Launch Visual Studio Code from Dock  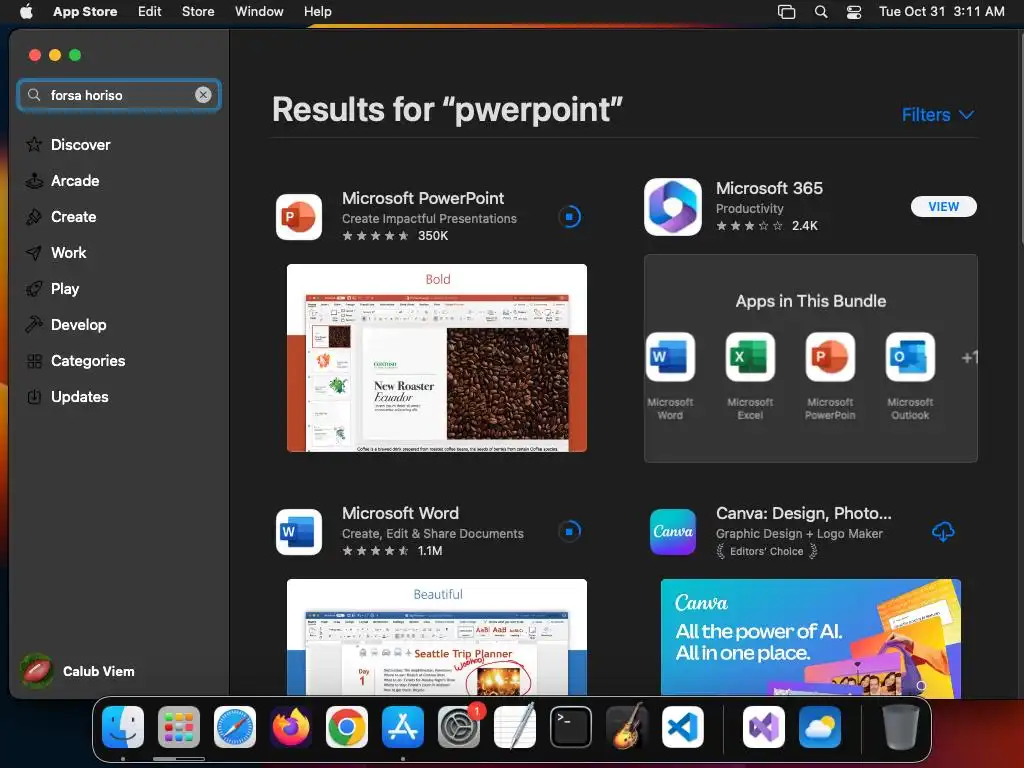(x=683, y=727)
